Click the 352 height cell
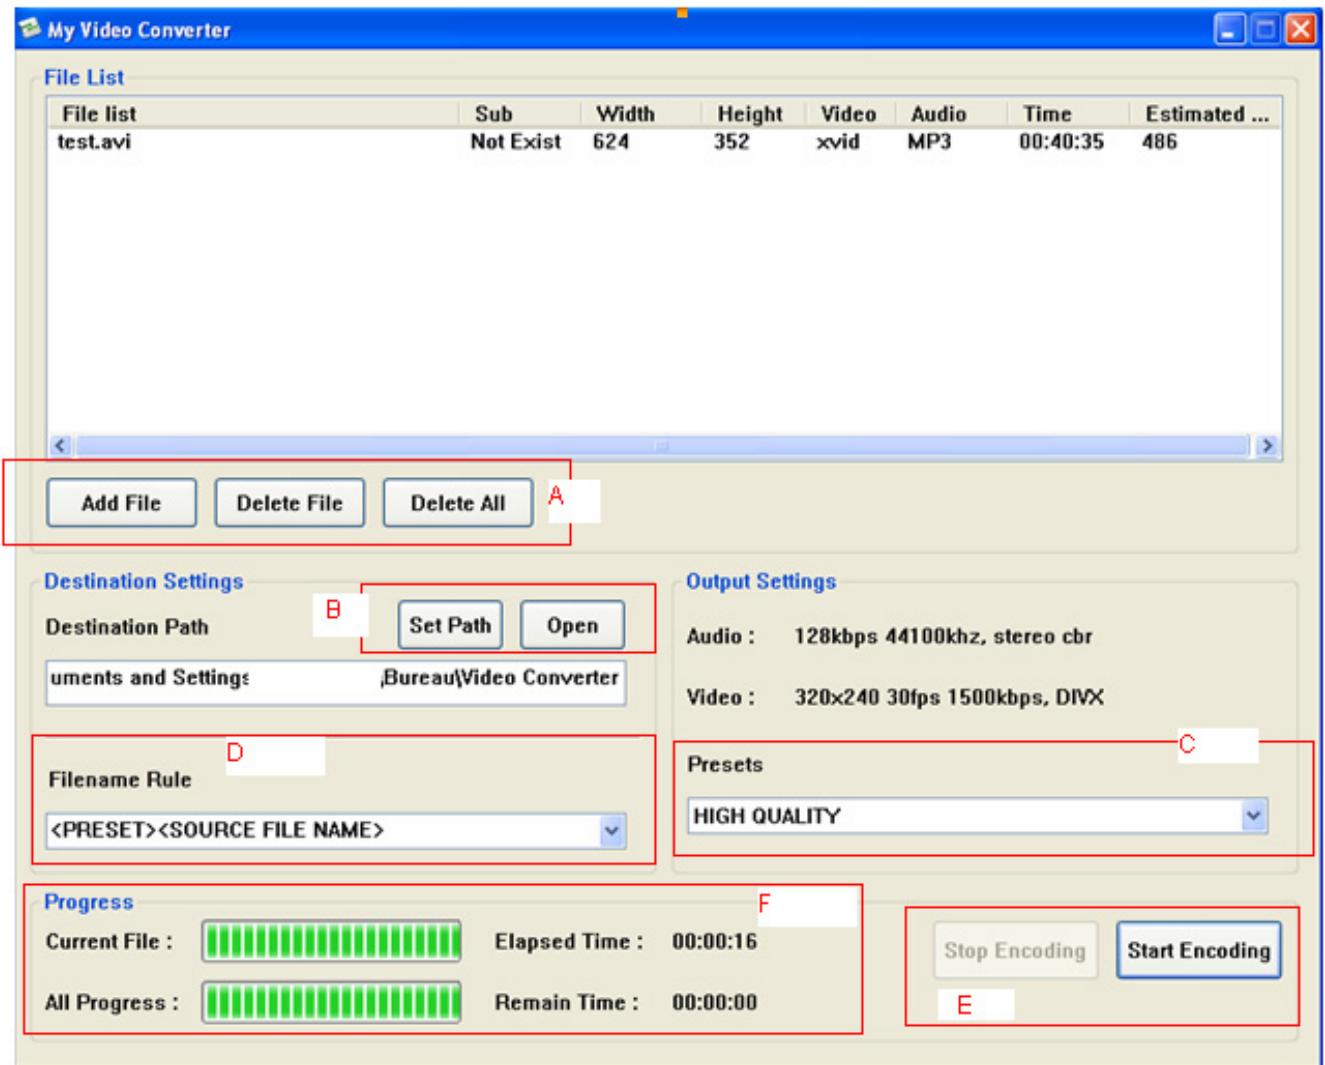 click(731, 142)
